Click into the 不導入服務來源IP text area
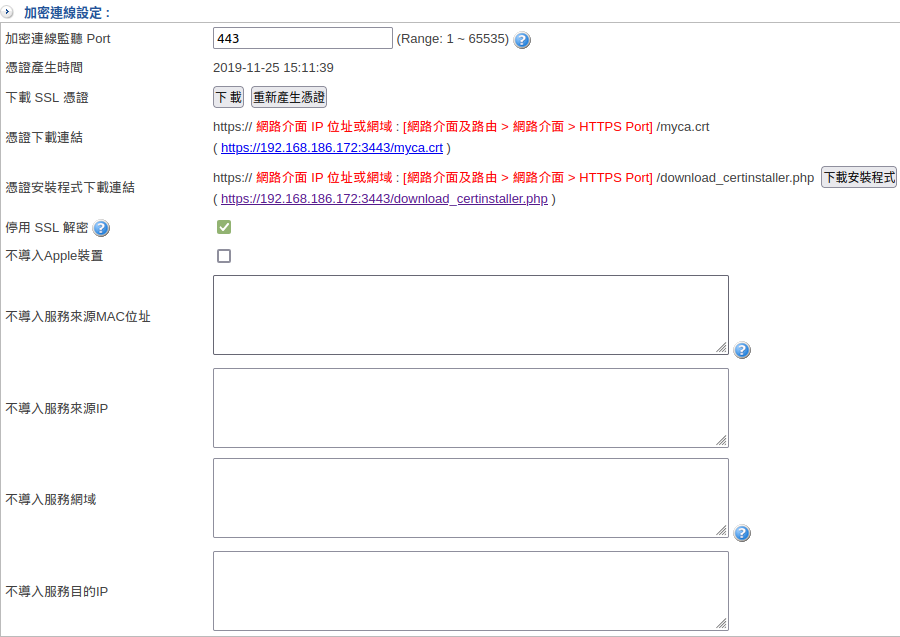 pyautogui.click(x=470, y=407)
